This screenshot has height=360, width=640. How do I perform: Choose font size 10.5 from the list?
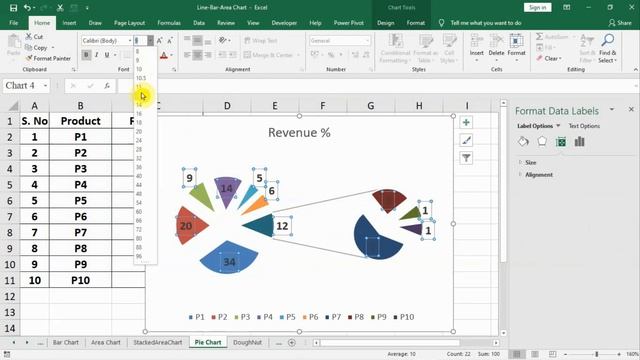click(141, 78)
